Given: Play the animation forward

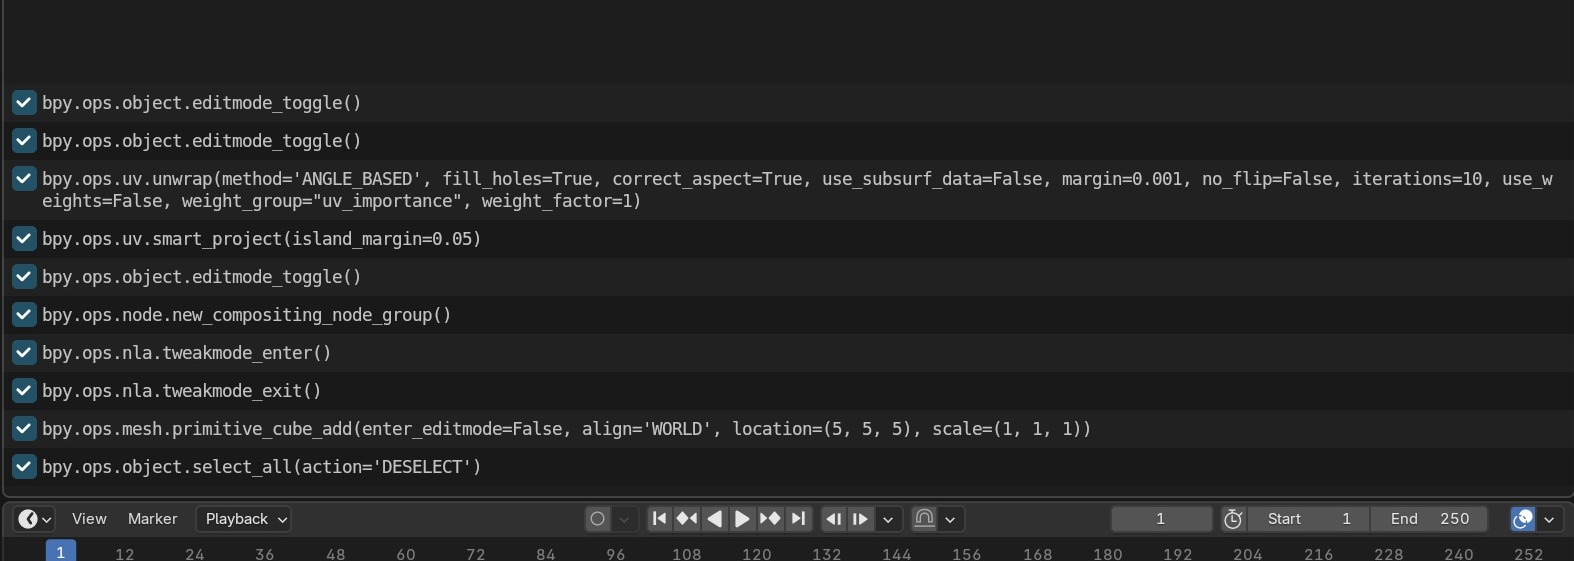Looking at the screenshot, I should coord(742,519).
